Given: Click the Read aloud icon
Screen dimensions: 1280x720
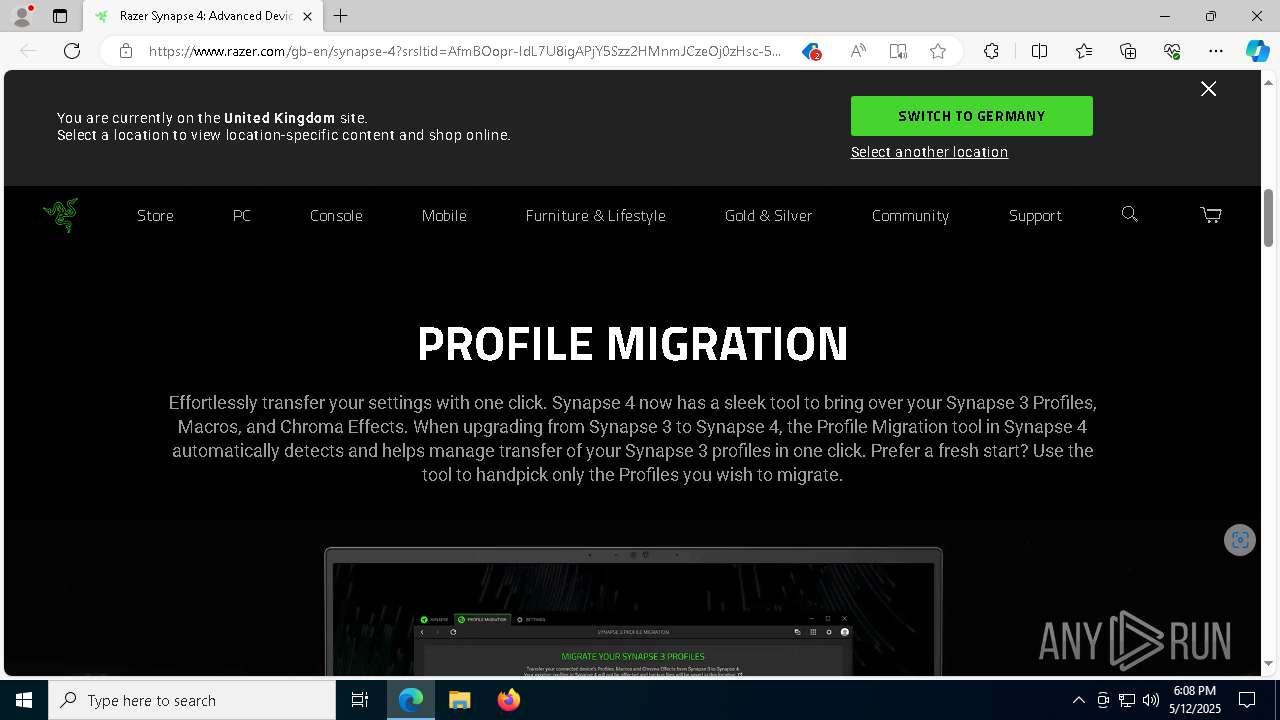Looking at the screenshot, I should [x=858, y=51].
